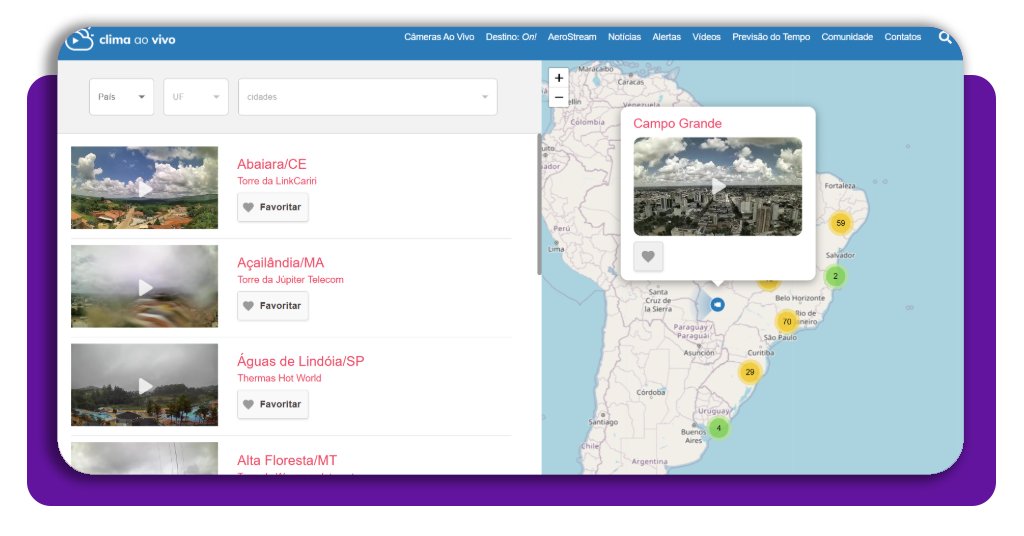Open Previsão do Tempo menu item
The height and width of the screenshot is (536, 1024).
(771, 37)
